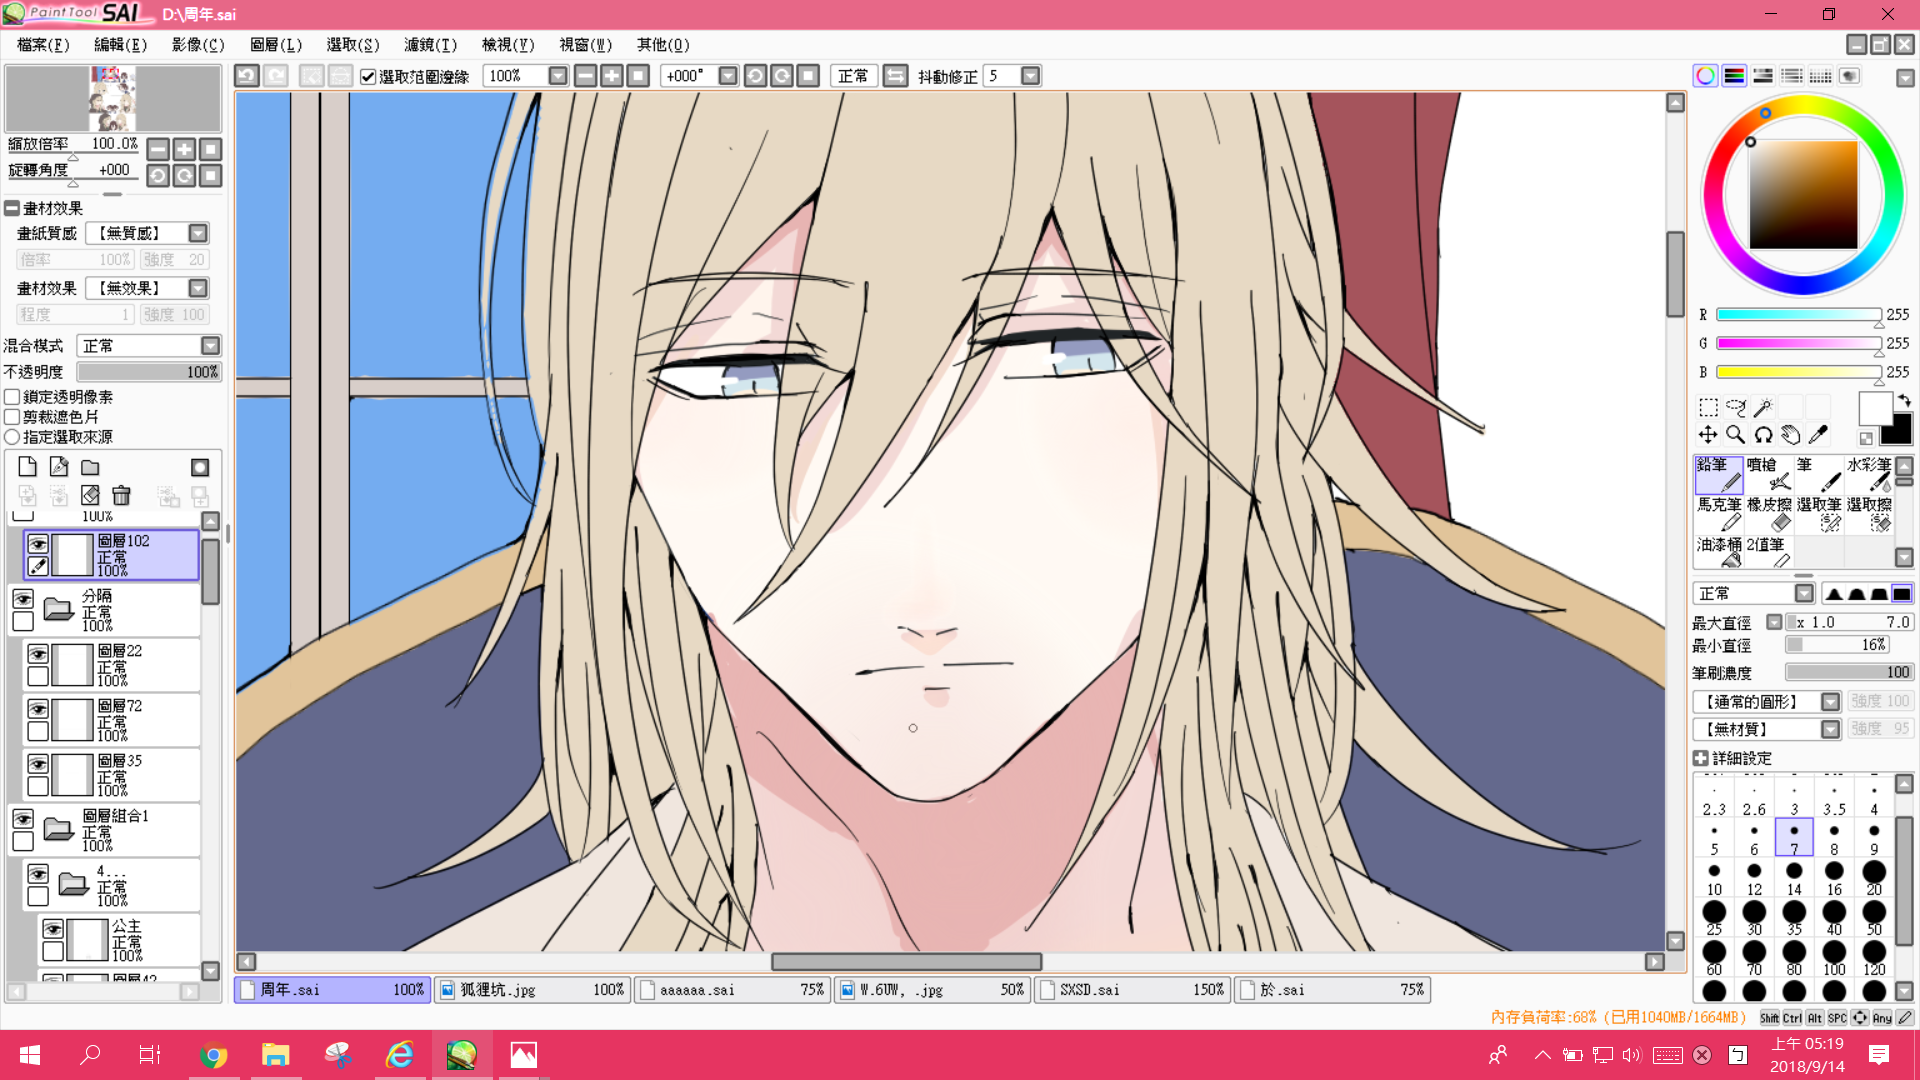Activate the zoom magnifier tool
The width and height of the screenshot is (1920, 1080).
1736,434
